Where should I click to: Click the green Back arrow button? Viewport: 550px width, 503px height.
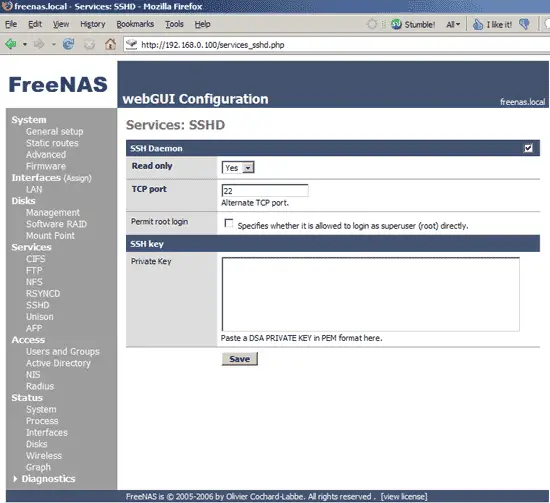click(11, 44)
